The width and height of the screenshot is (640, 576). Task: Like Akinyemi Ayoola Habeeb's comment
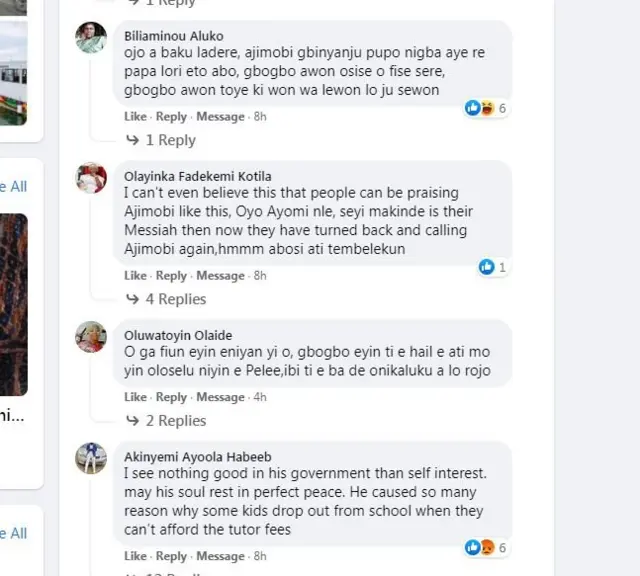[135, 556]
